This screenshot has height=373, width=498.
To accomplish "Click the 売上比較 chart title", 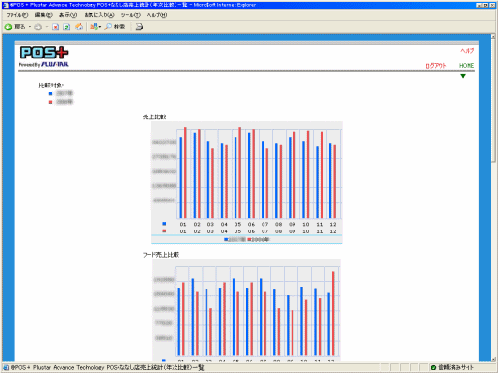I will [154, 117].
